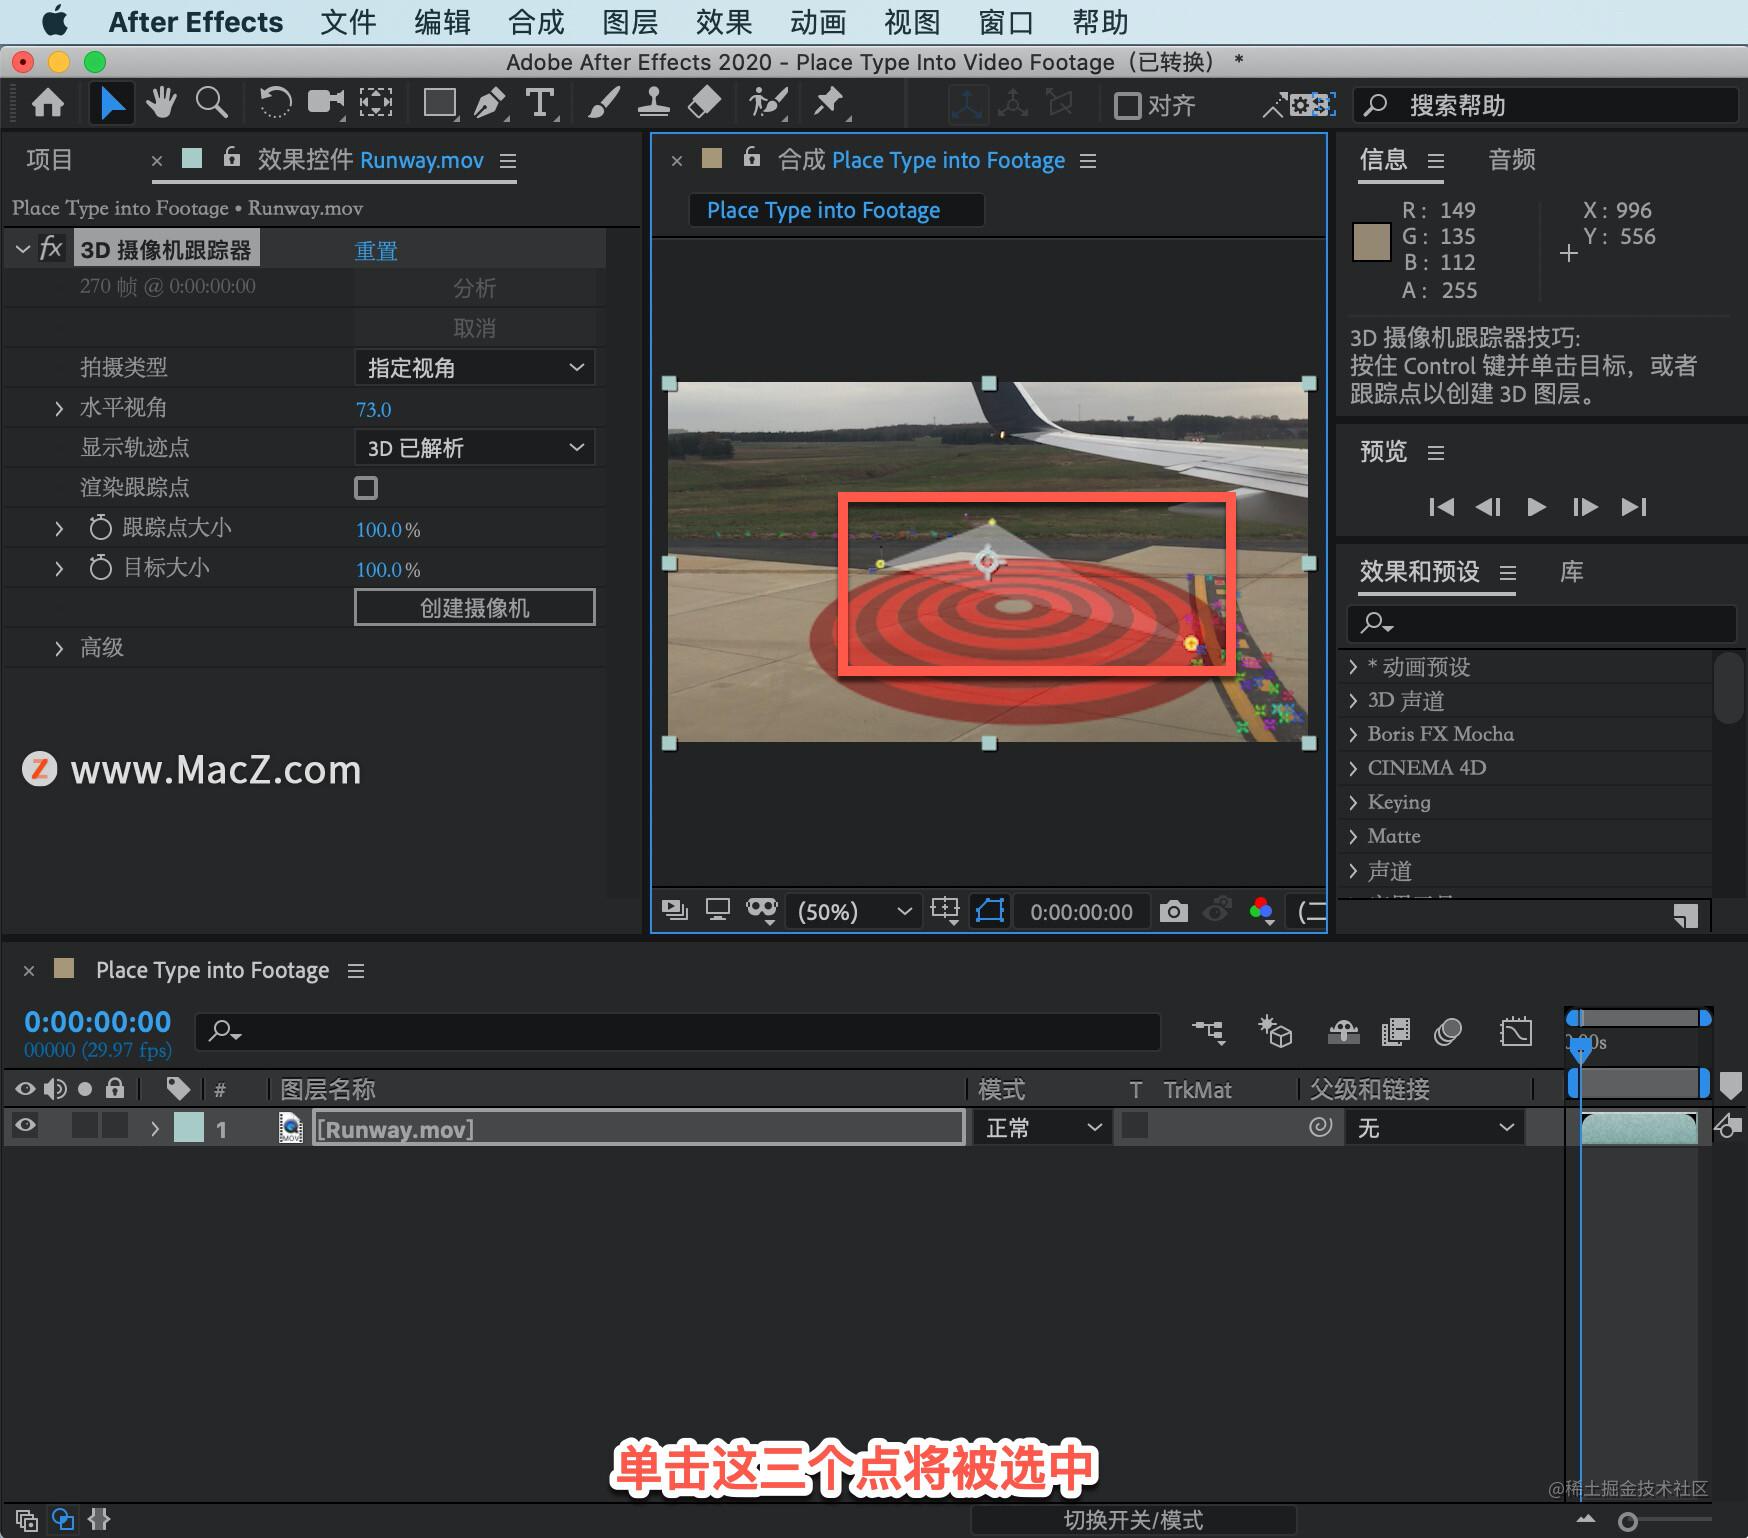Toggle always preview this view icon

674,910
